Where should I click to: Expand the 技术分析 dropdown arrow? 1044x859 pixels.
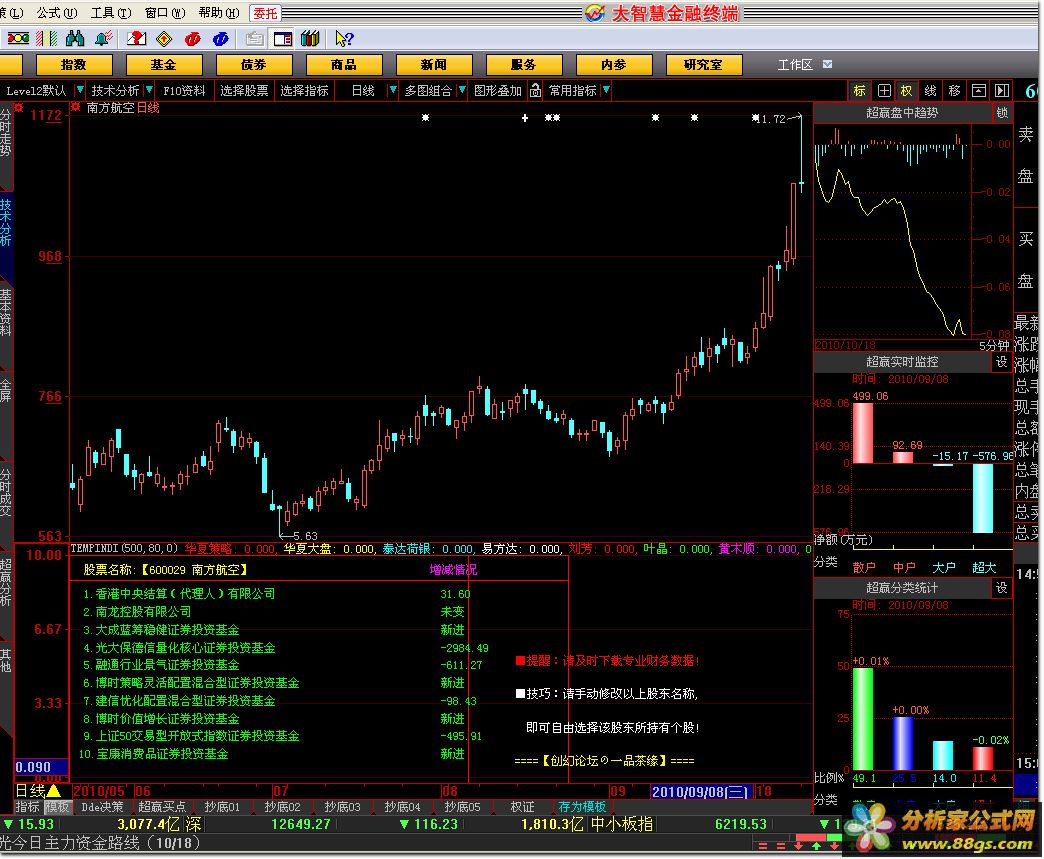tap(149, 90)
